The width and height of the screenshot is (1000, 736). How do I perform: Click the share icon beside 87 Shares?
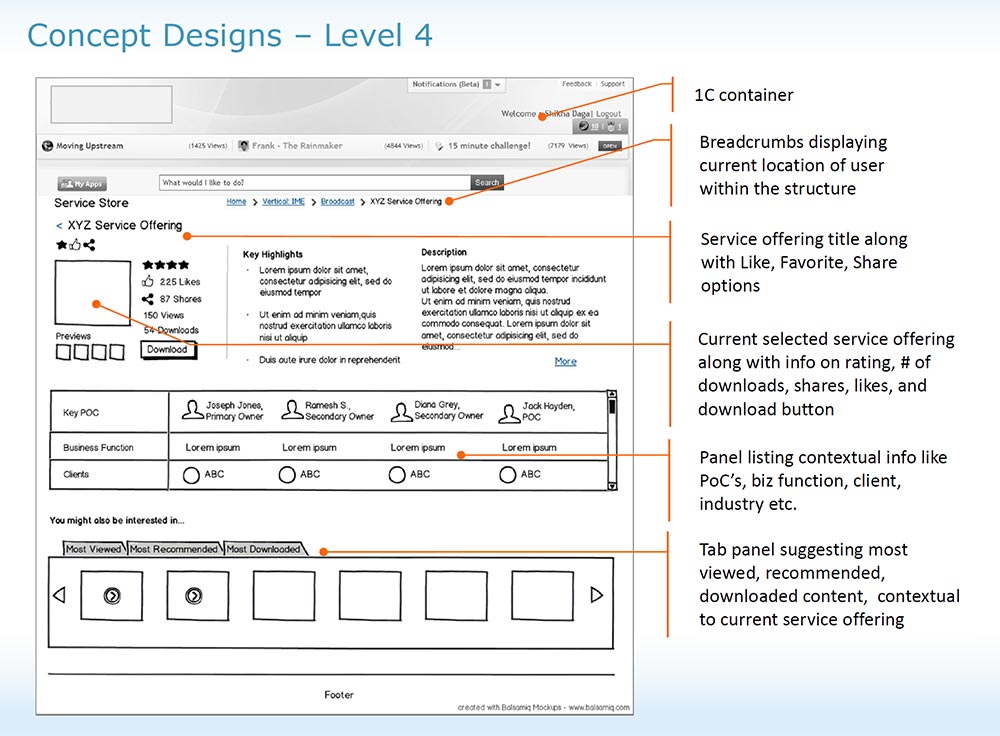pos(148,298)
